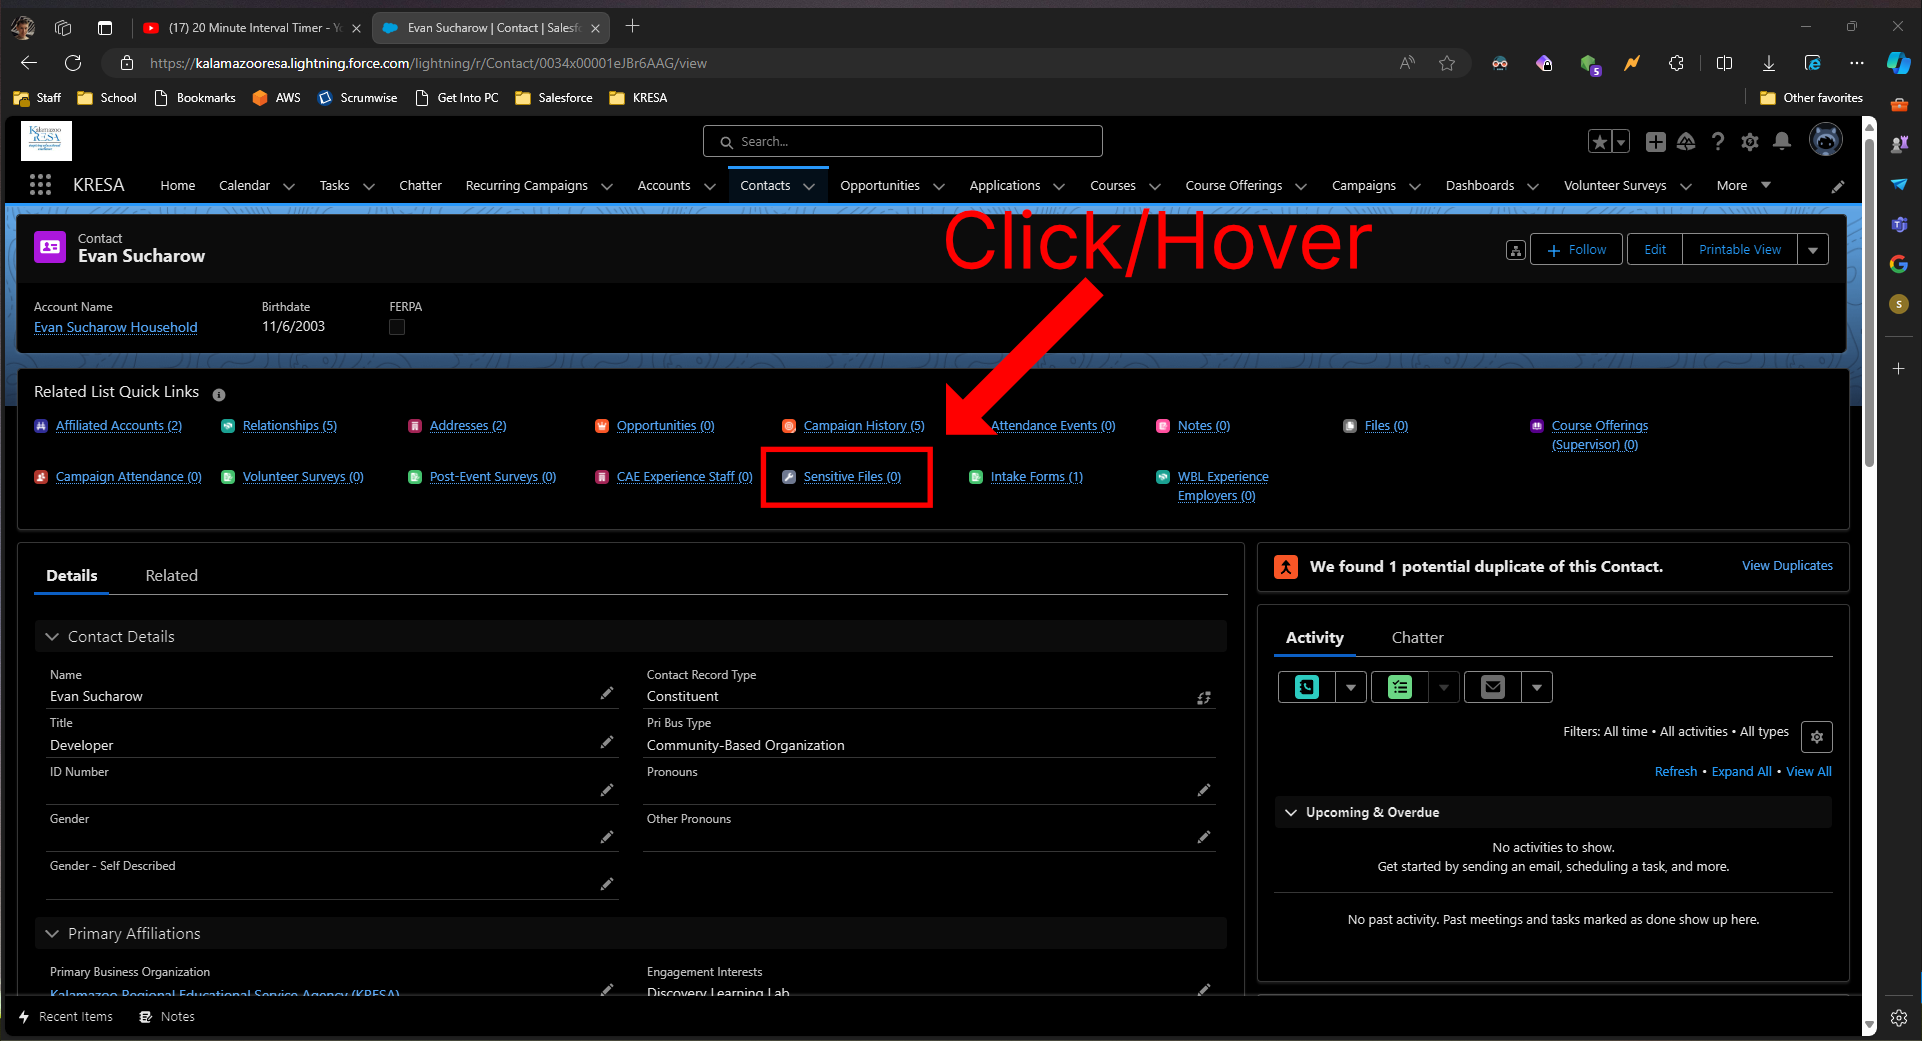
Task: Open the Global Actions plus icon
Action: tap(1656, 142)
